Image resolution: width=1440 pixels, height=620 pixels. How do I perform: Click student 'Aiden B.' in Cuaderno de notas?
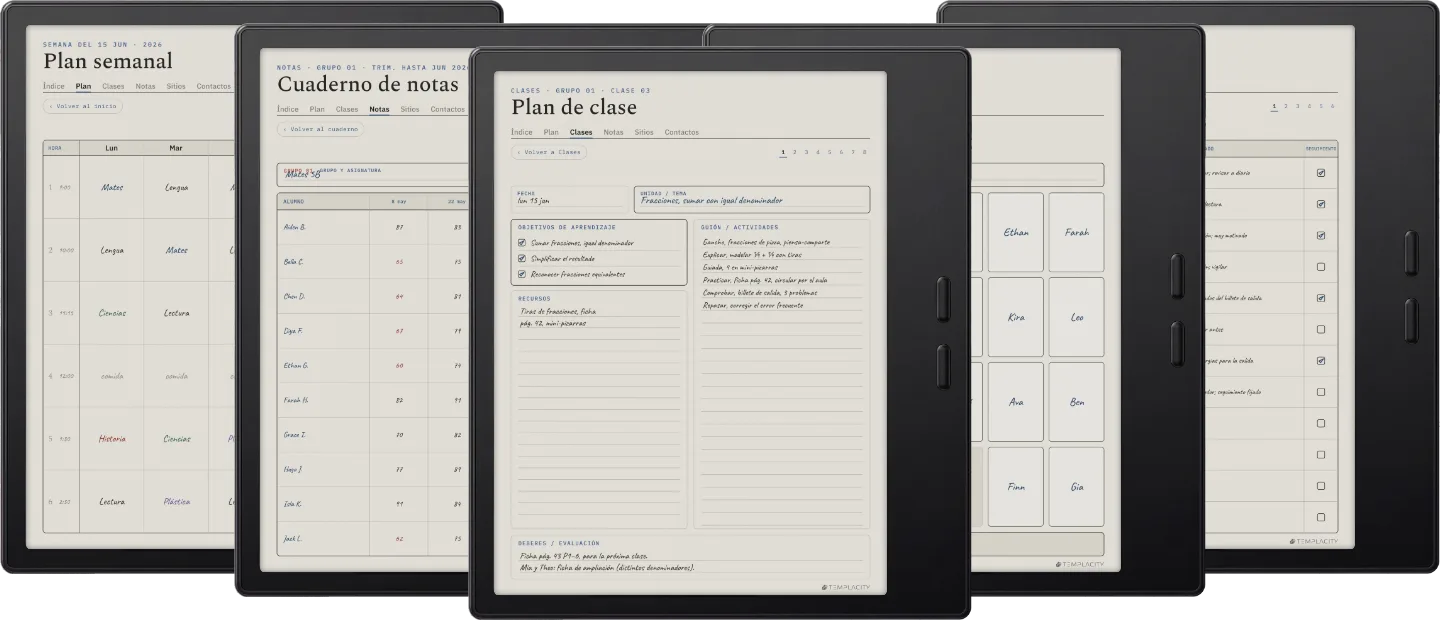(295, 227)
